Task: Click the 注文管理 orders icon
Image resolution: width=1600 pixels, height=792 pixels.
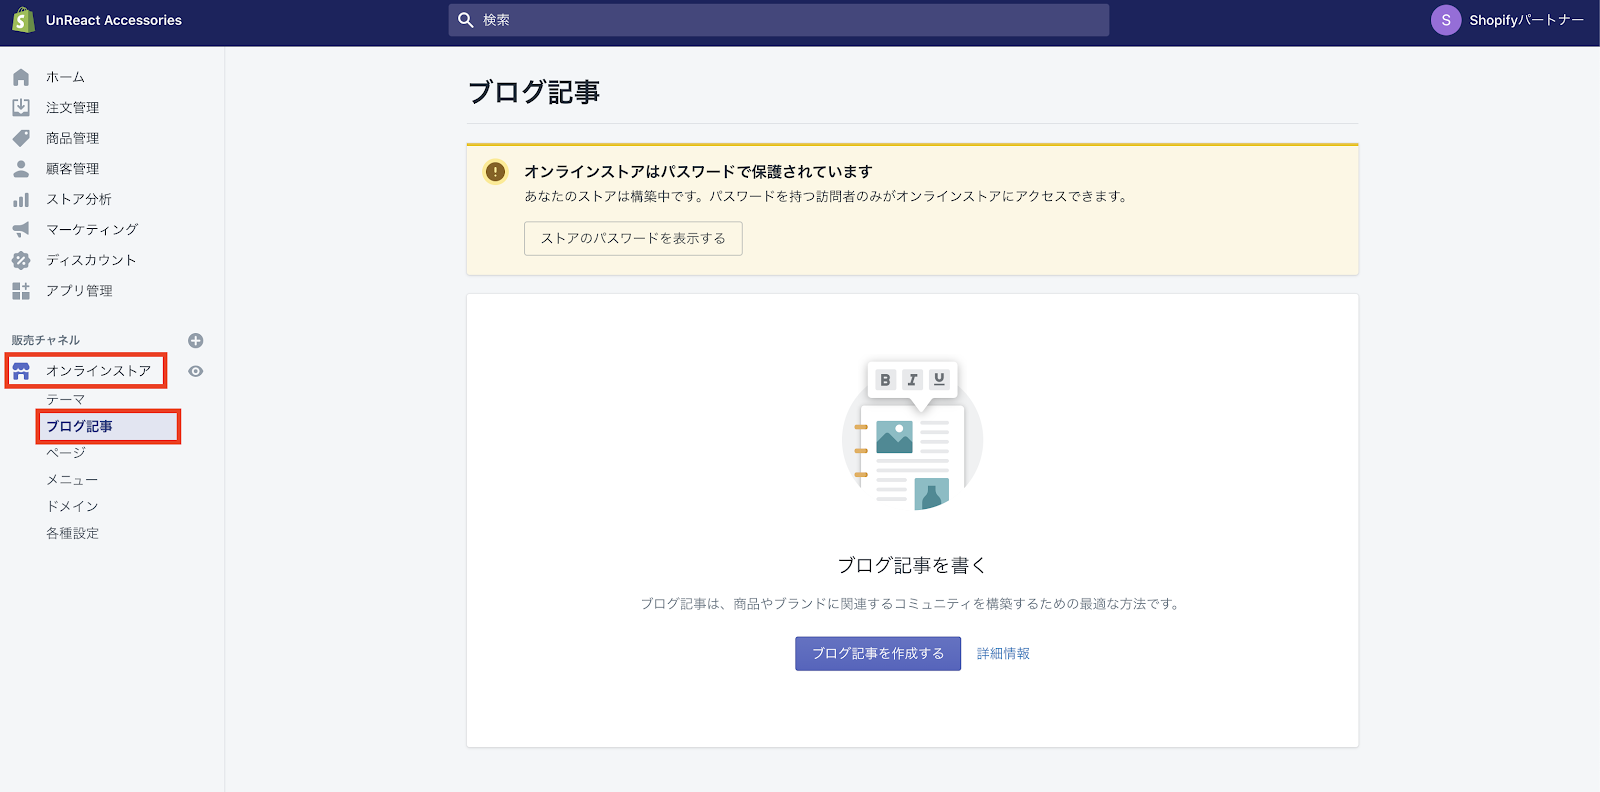Action: pyautogui.click(x=21, y=107)
